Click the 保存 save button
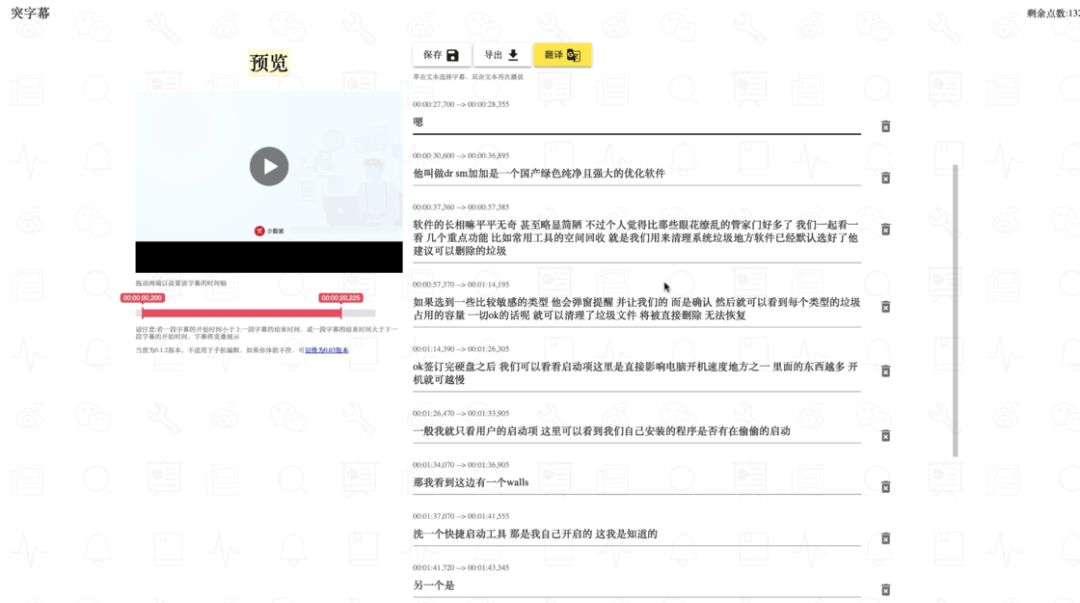The image size is (1080, 603). coord(442,55)
